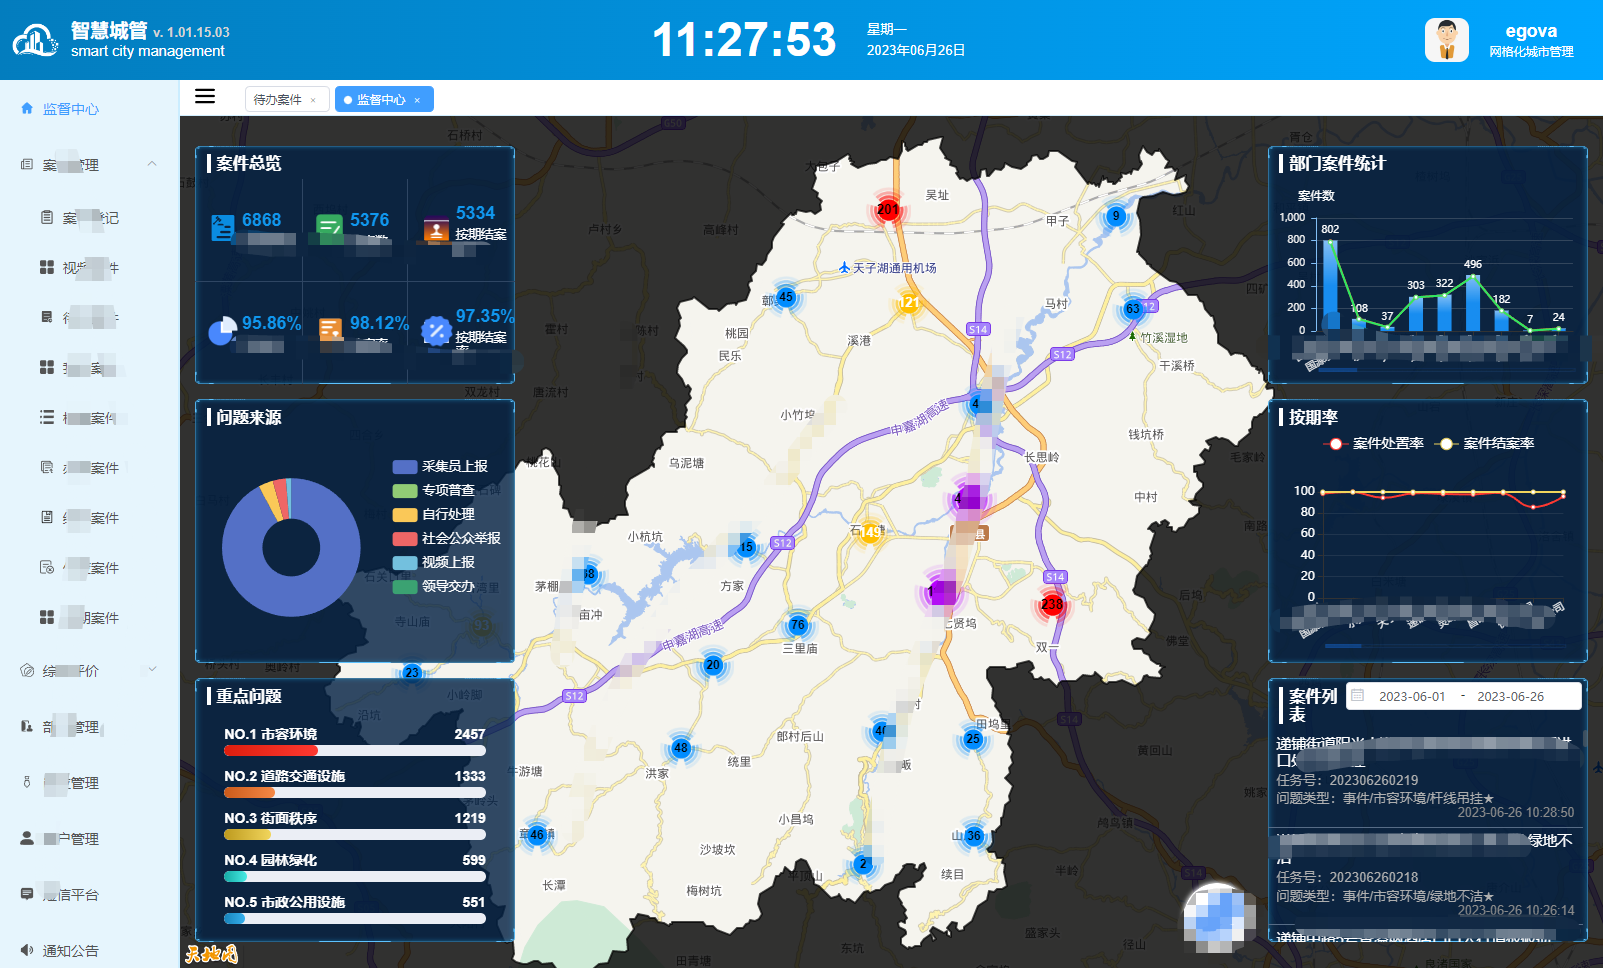1603x968 pixels.
Task: Open the egova user avatar
Action: point(1446,40)
